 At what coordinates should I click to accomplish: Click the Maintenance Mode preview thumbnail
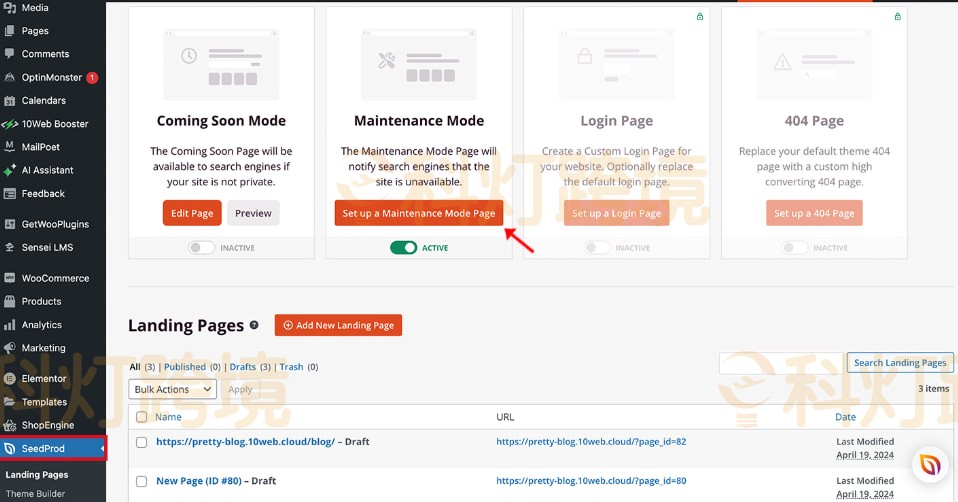coord(419,64)
